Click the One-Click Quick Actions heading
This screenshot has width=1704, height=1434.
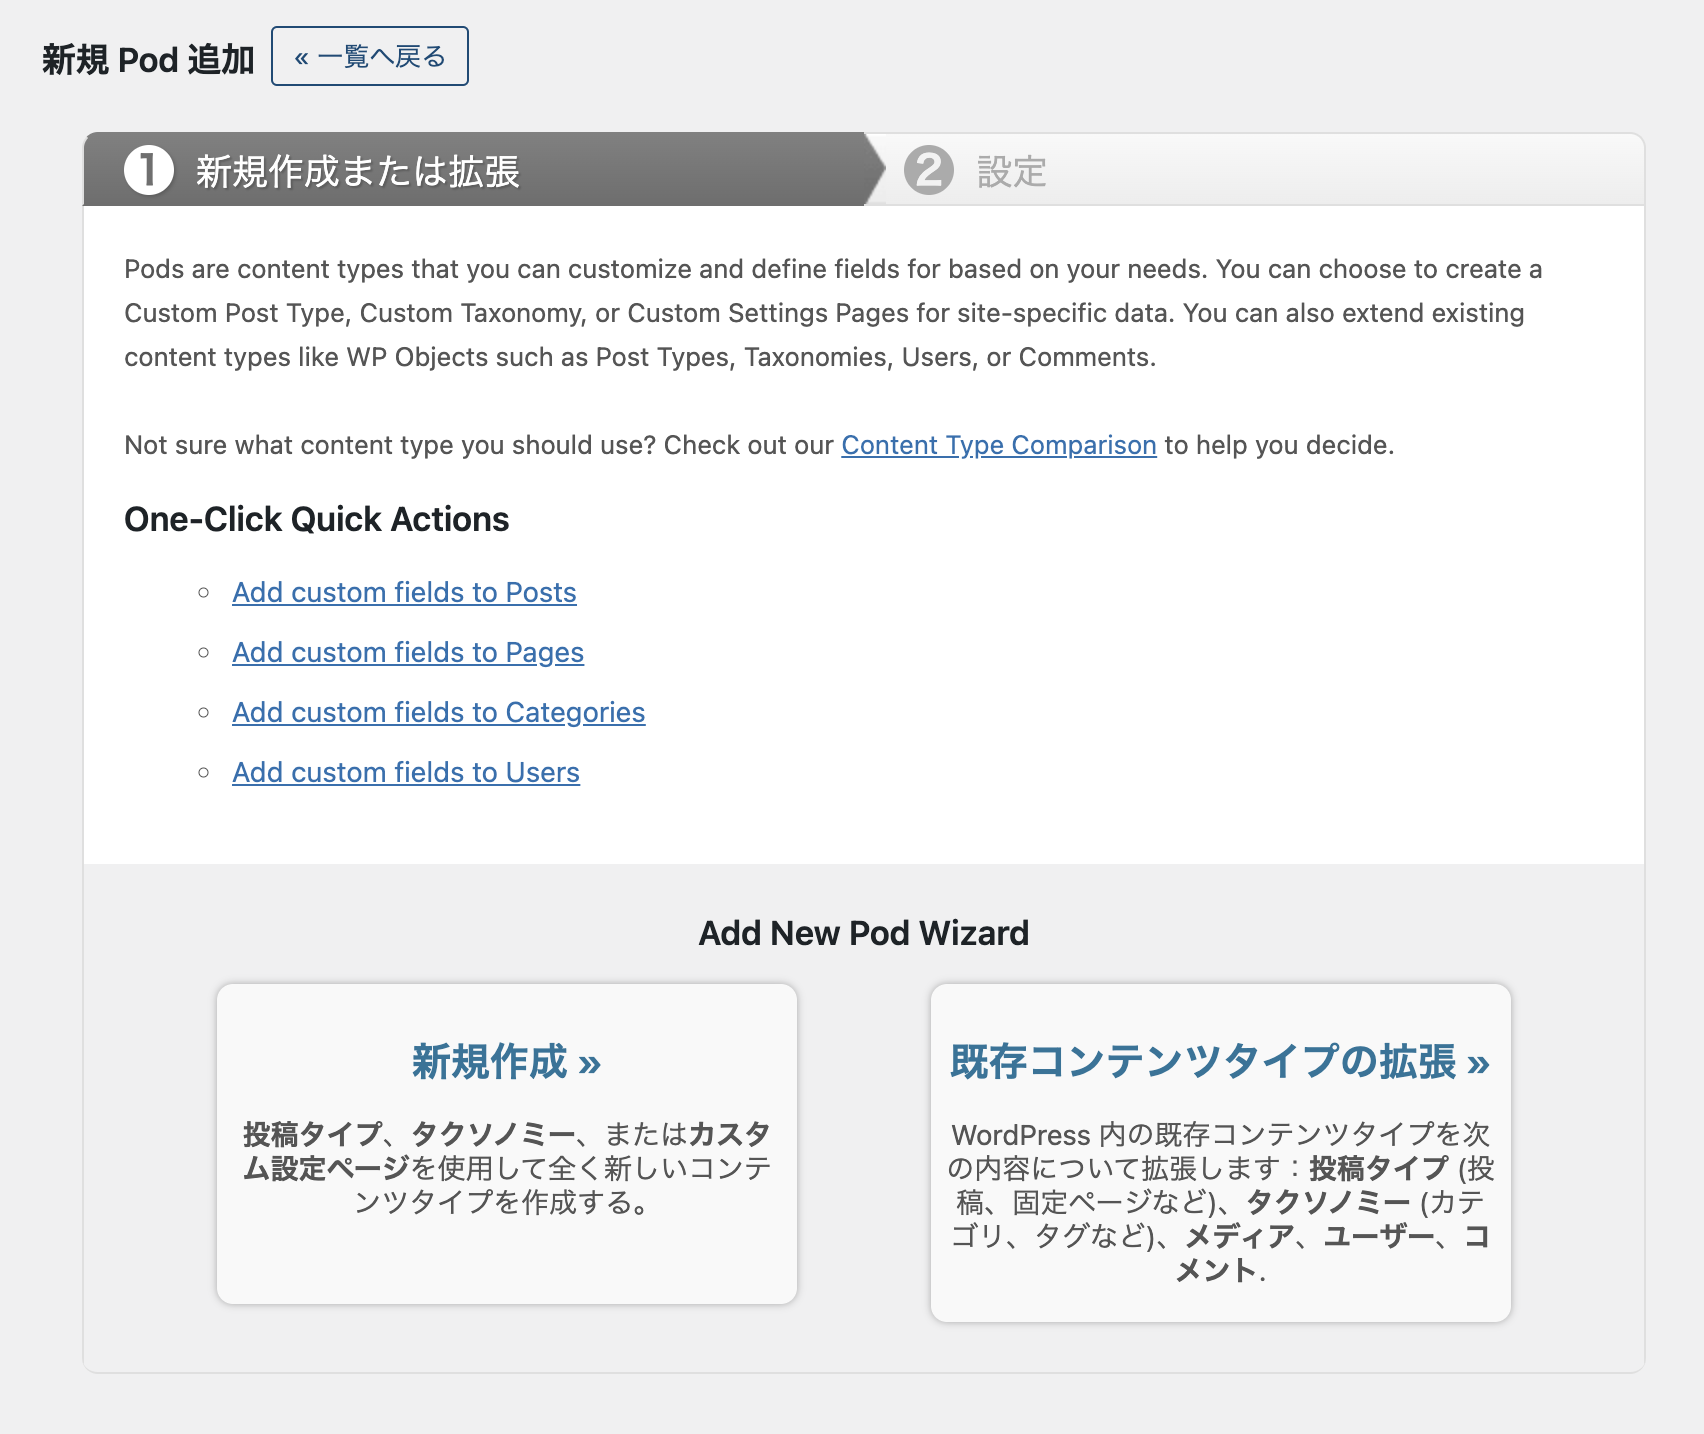point(316,519)
